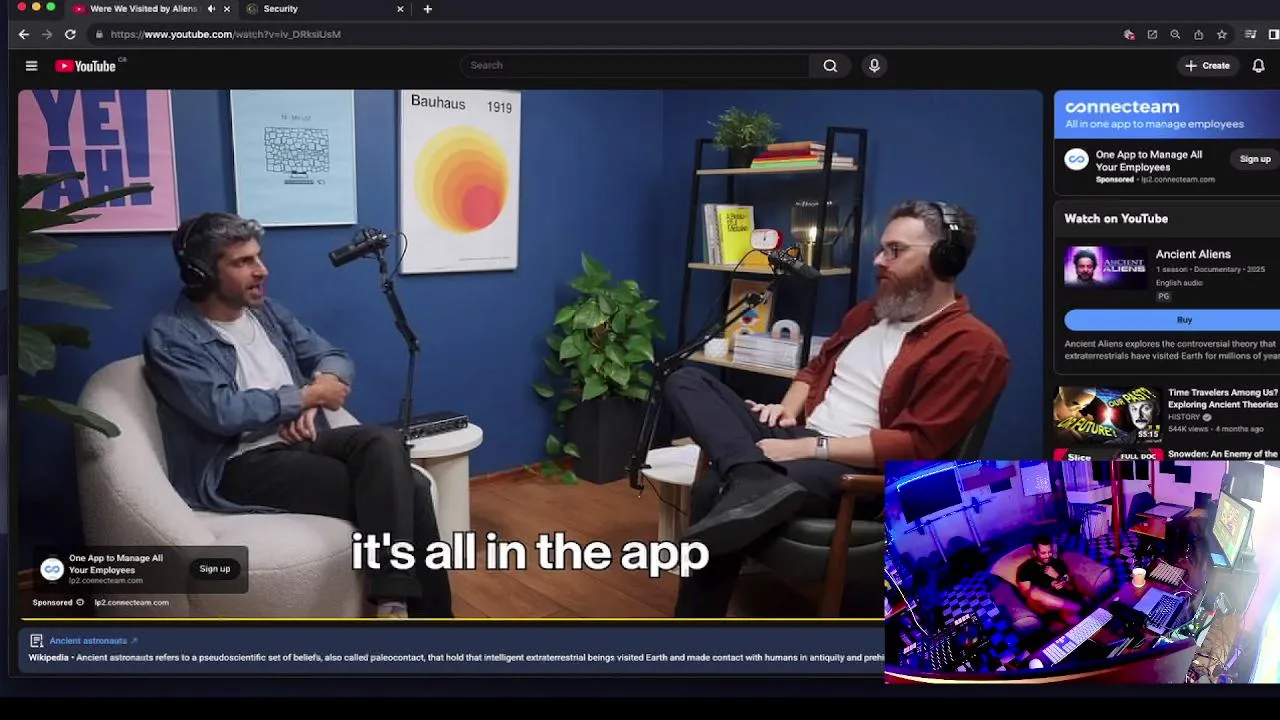The width and height of the screenshot is (1280, 720).
Task: Reload the page with the refresh icon
Action: coord(70,34)
